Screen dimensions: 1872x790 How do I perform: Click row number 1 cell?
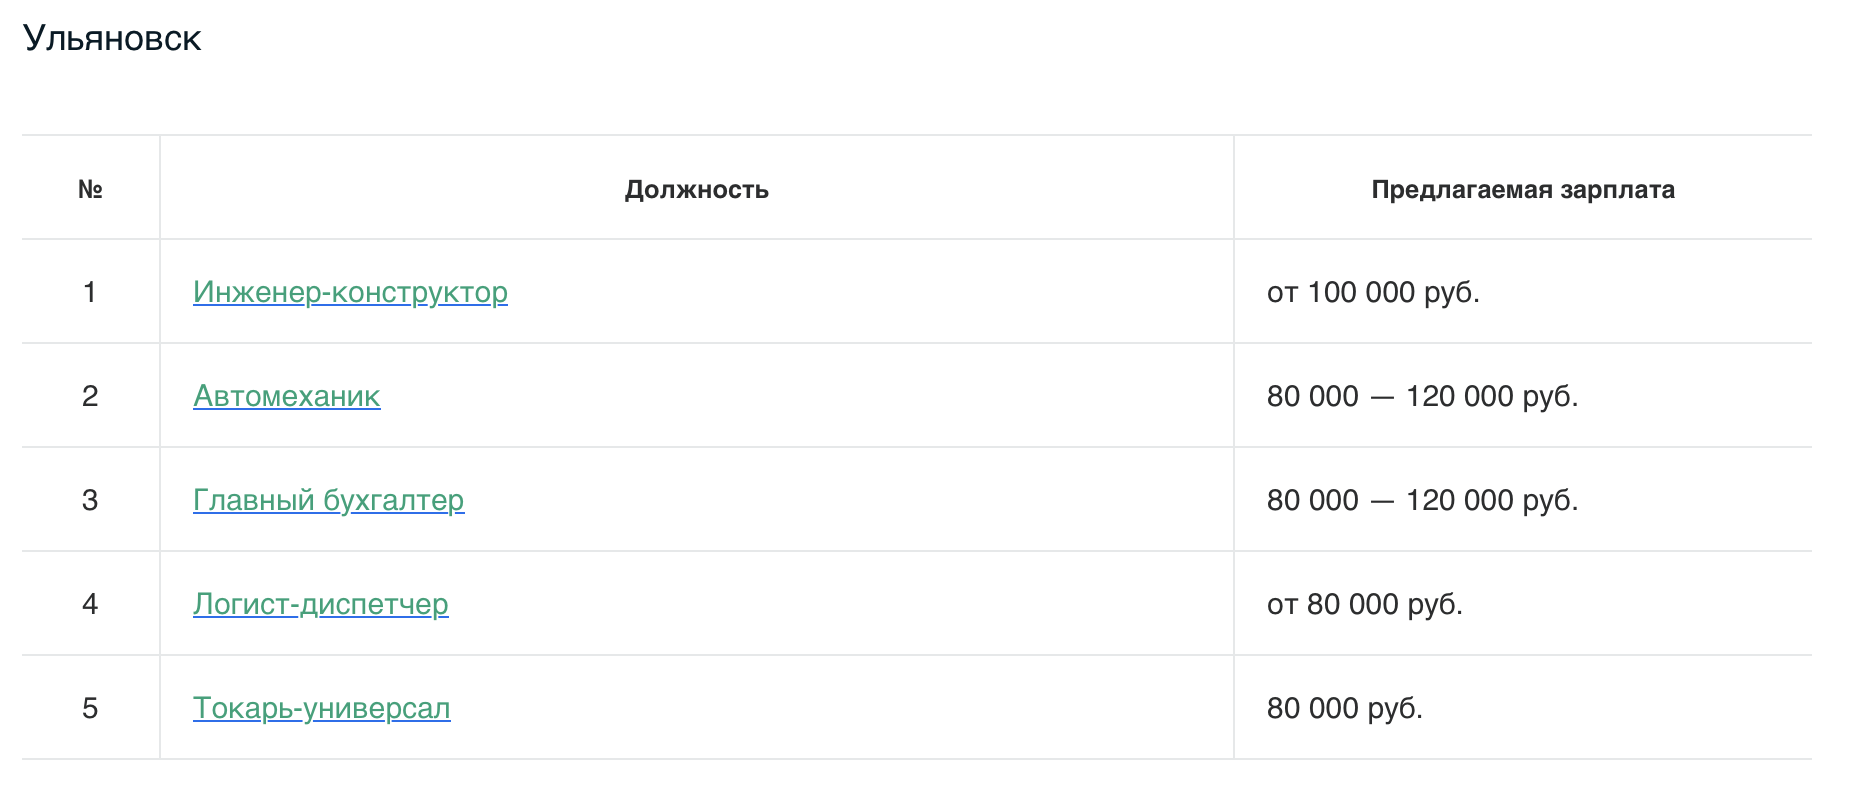[x=90, y=292]
